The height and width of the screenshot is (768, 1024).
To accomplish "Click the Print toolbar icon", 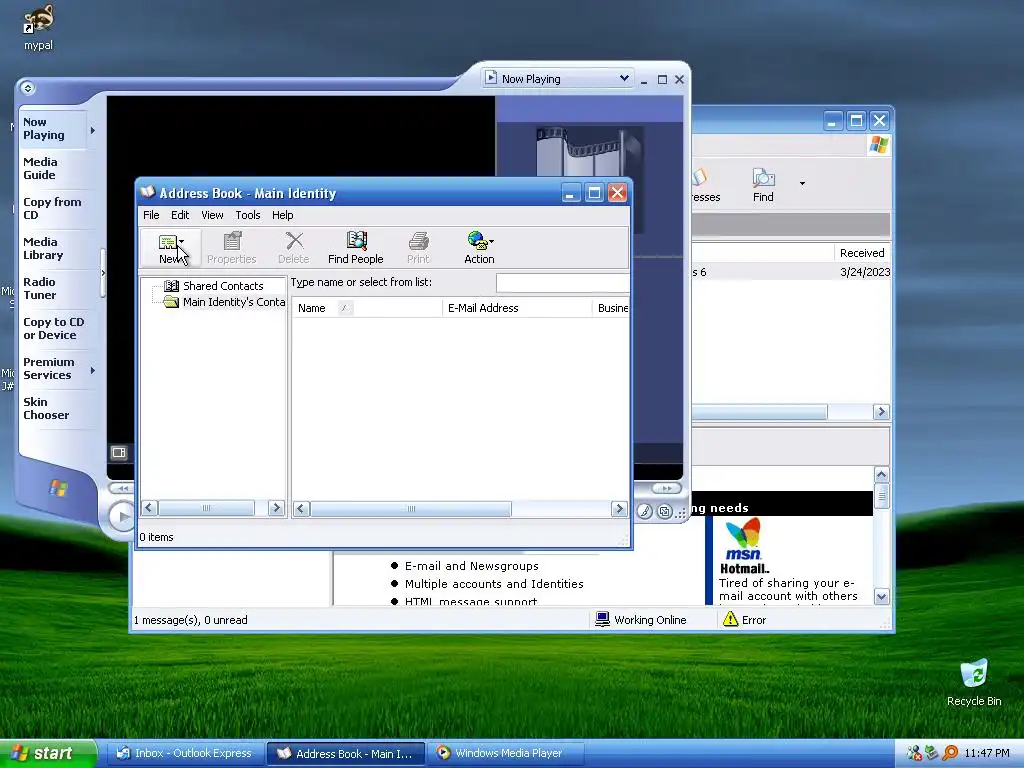I will [x=418, y=248].
